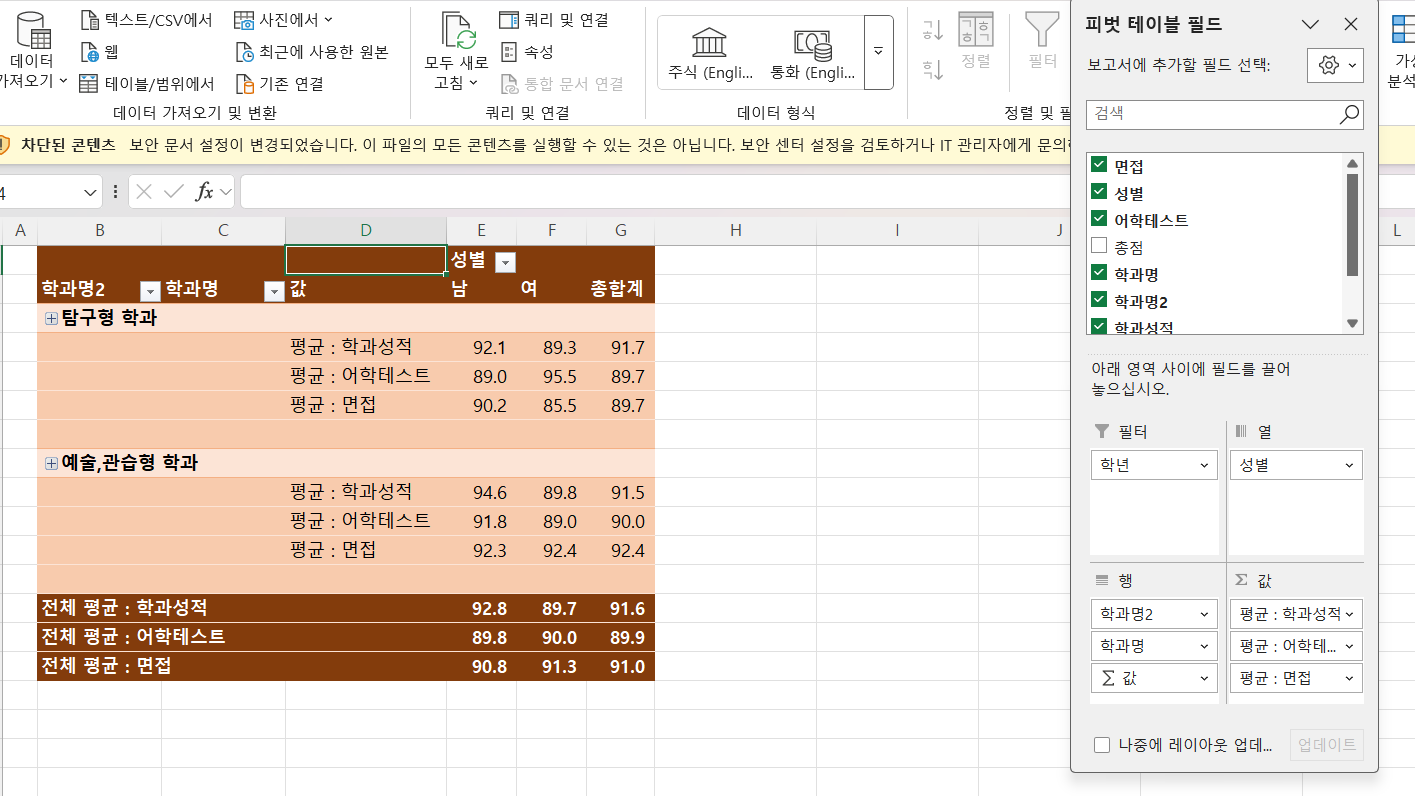Screen dimensions: 1415x796
Task: Uncheck the 면접 field checkbox
Action: click(x=1099, y=166)
